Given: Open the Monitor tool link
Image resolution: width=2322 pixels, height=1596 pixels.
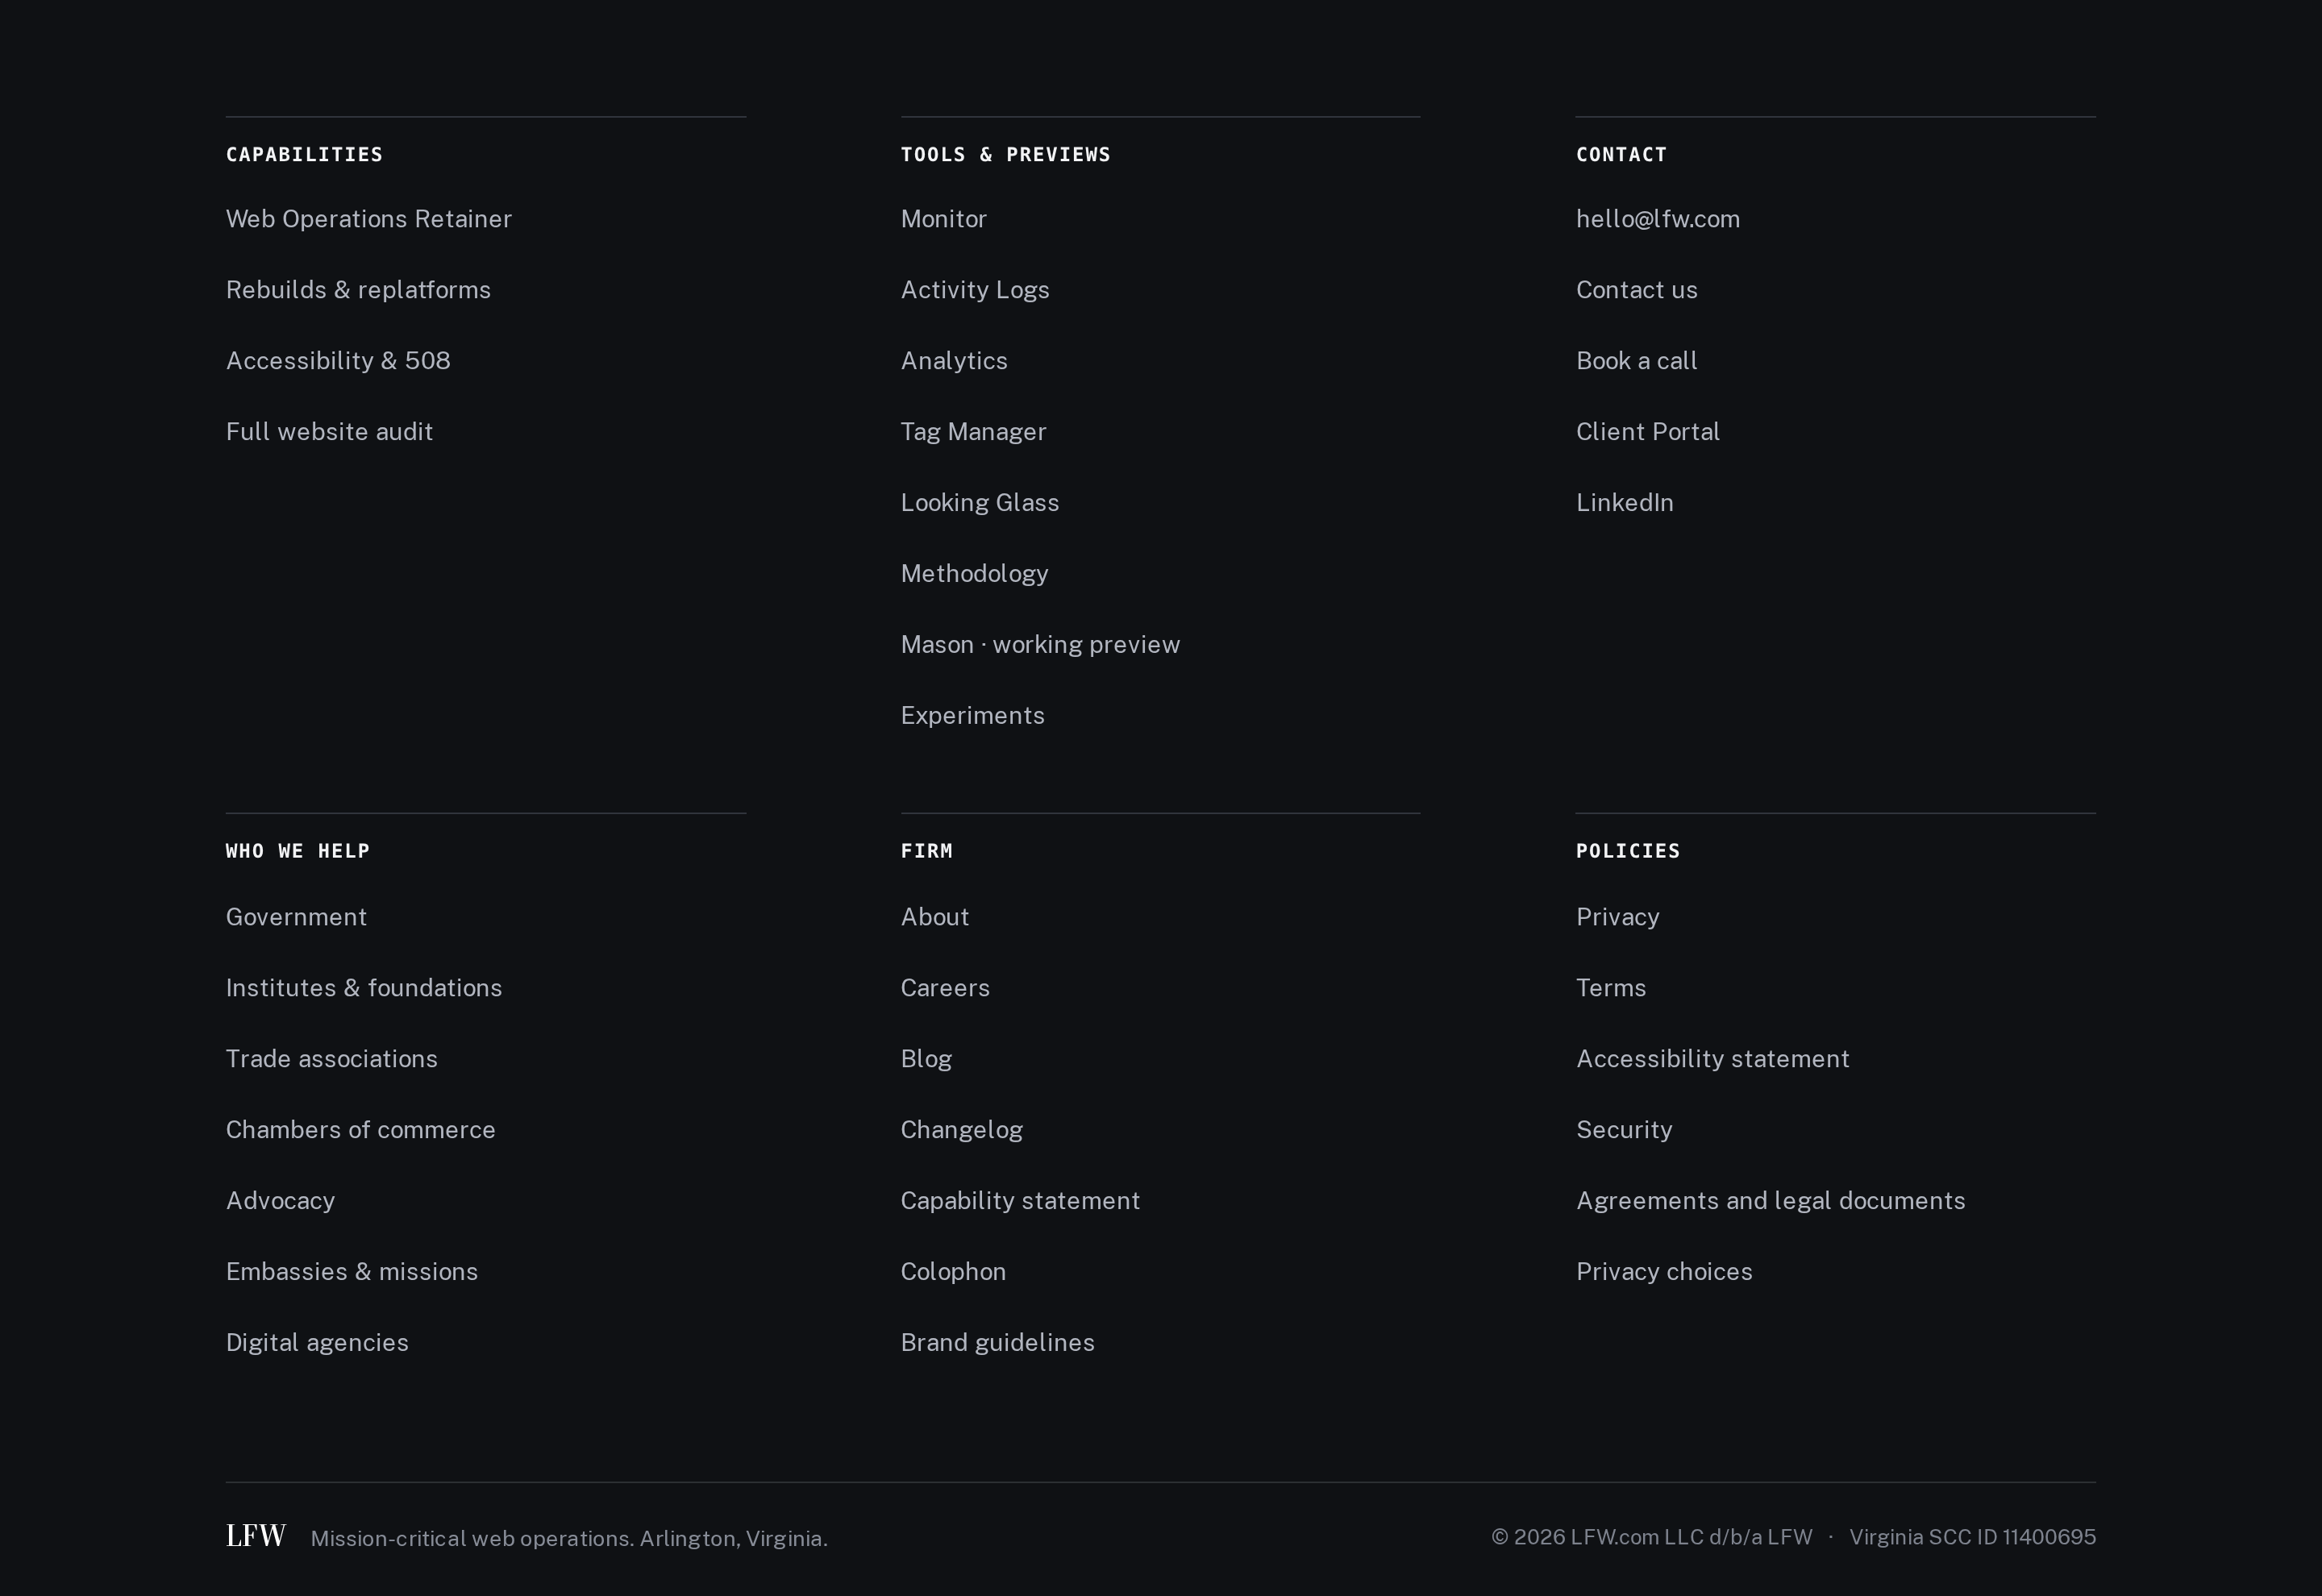Looking at the screenshot, I should tap(943, 219).
